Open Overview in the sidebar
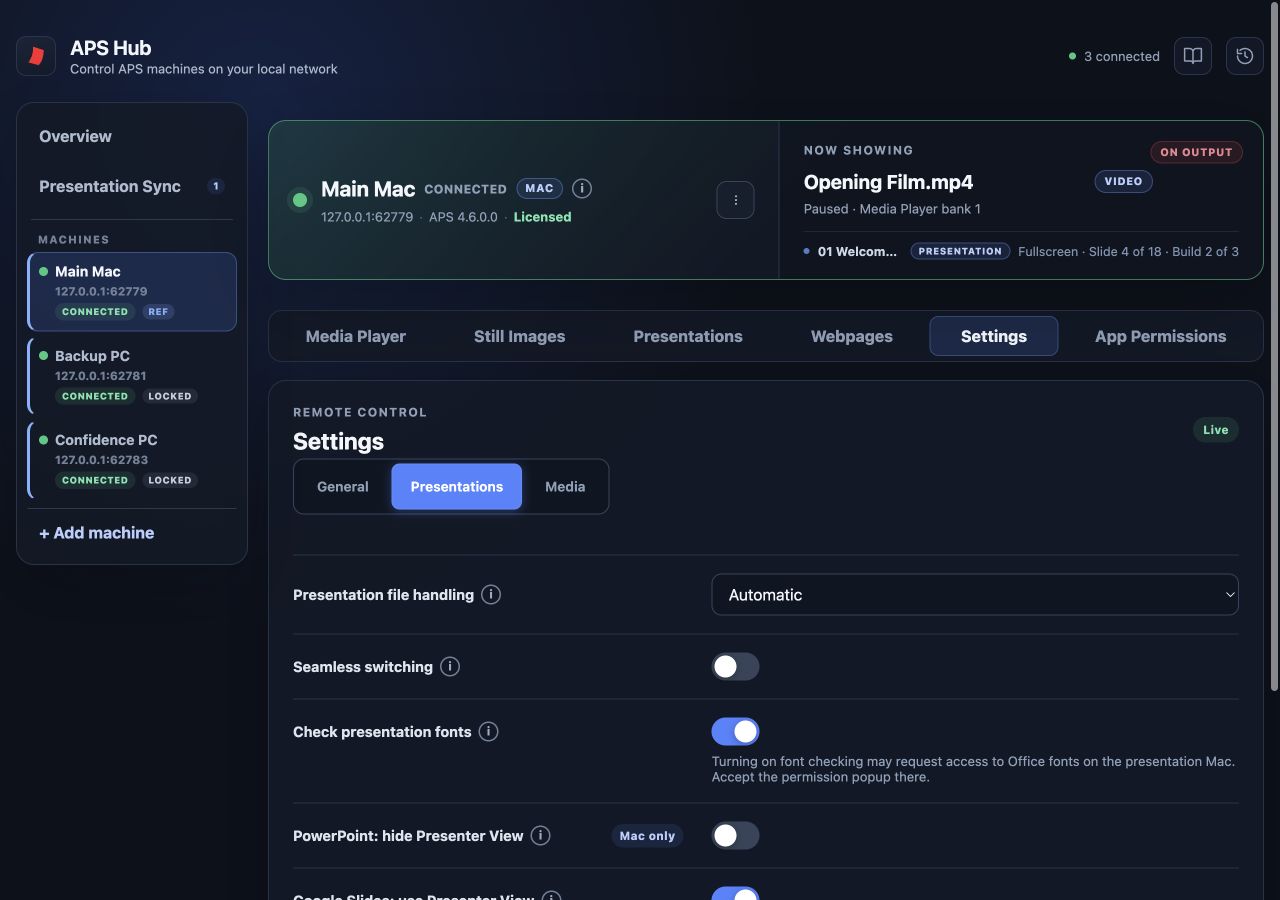The height and width of the screenshot is (900, 1280). [132, 136]
